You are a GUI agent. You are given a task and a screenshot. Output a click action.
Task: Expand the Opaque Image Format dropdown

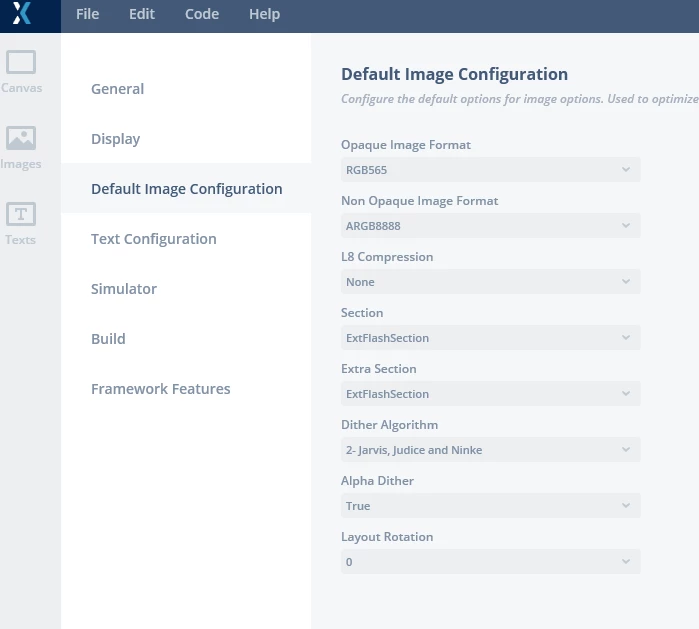[490, 170]
